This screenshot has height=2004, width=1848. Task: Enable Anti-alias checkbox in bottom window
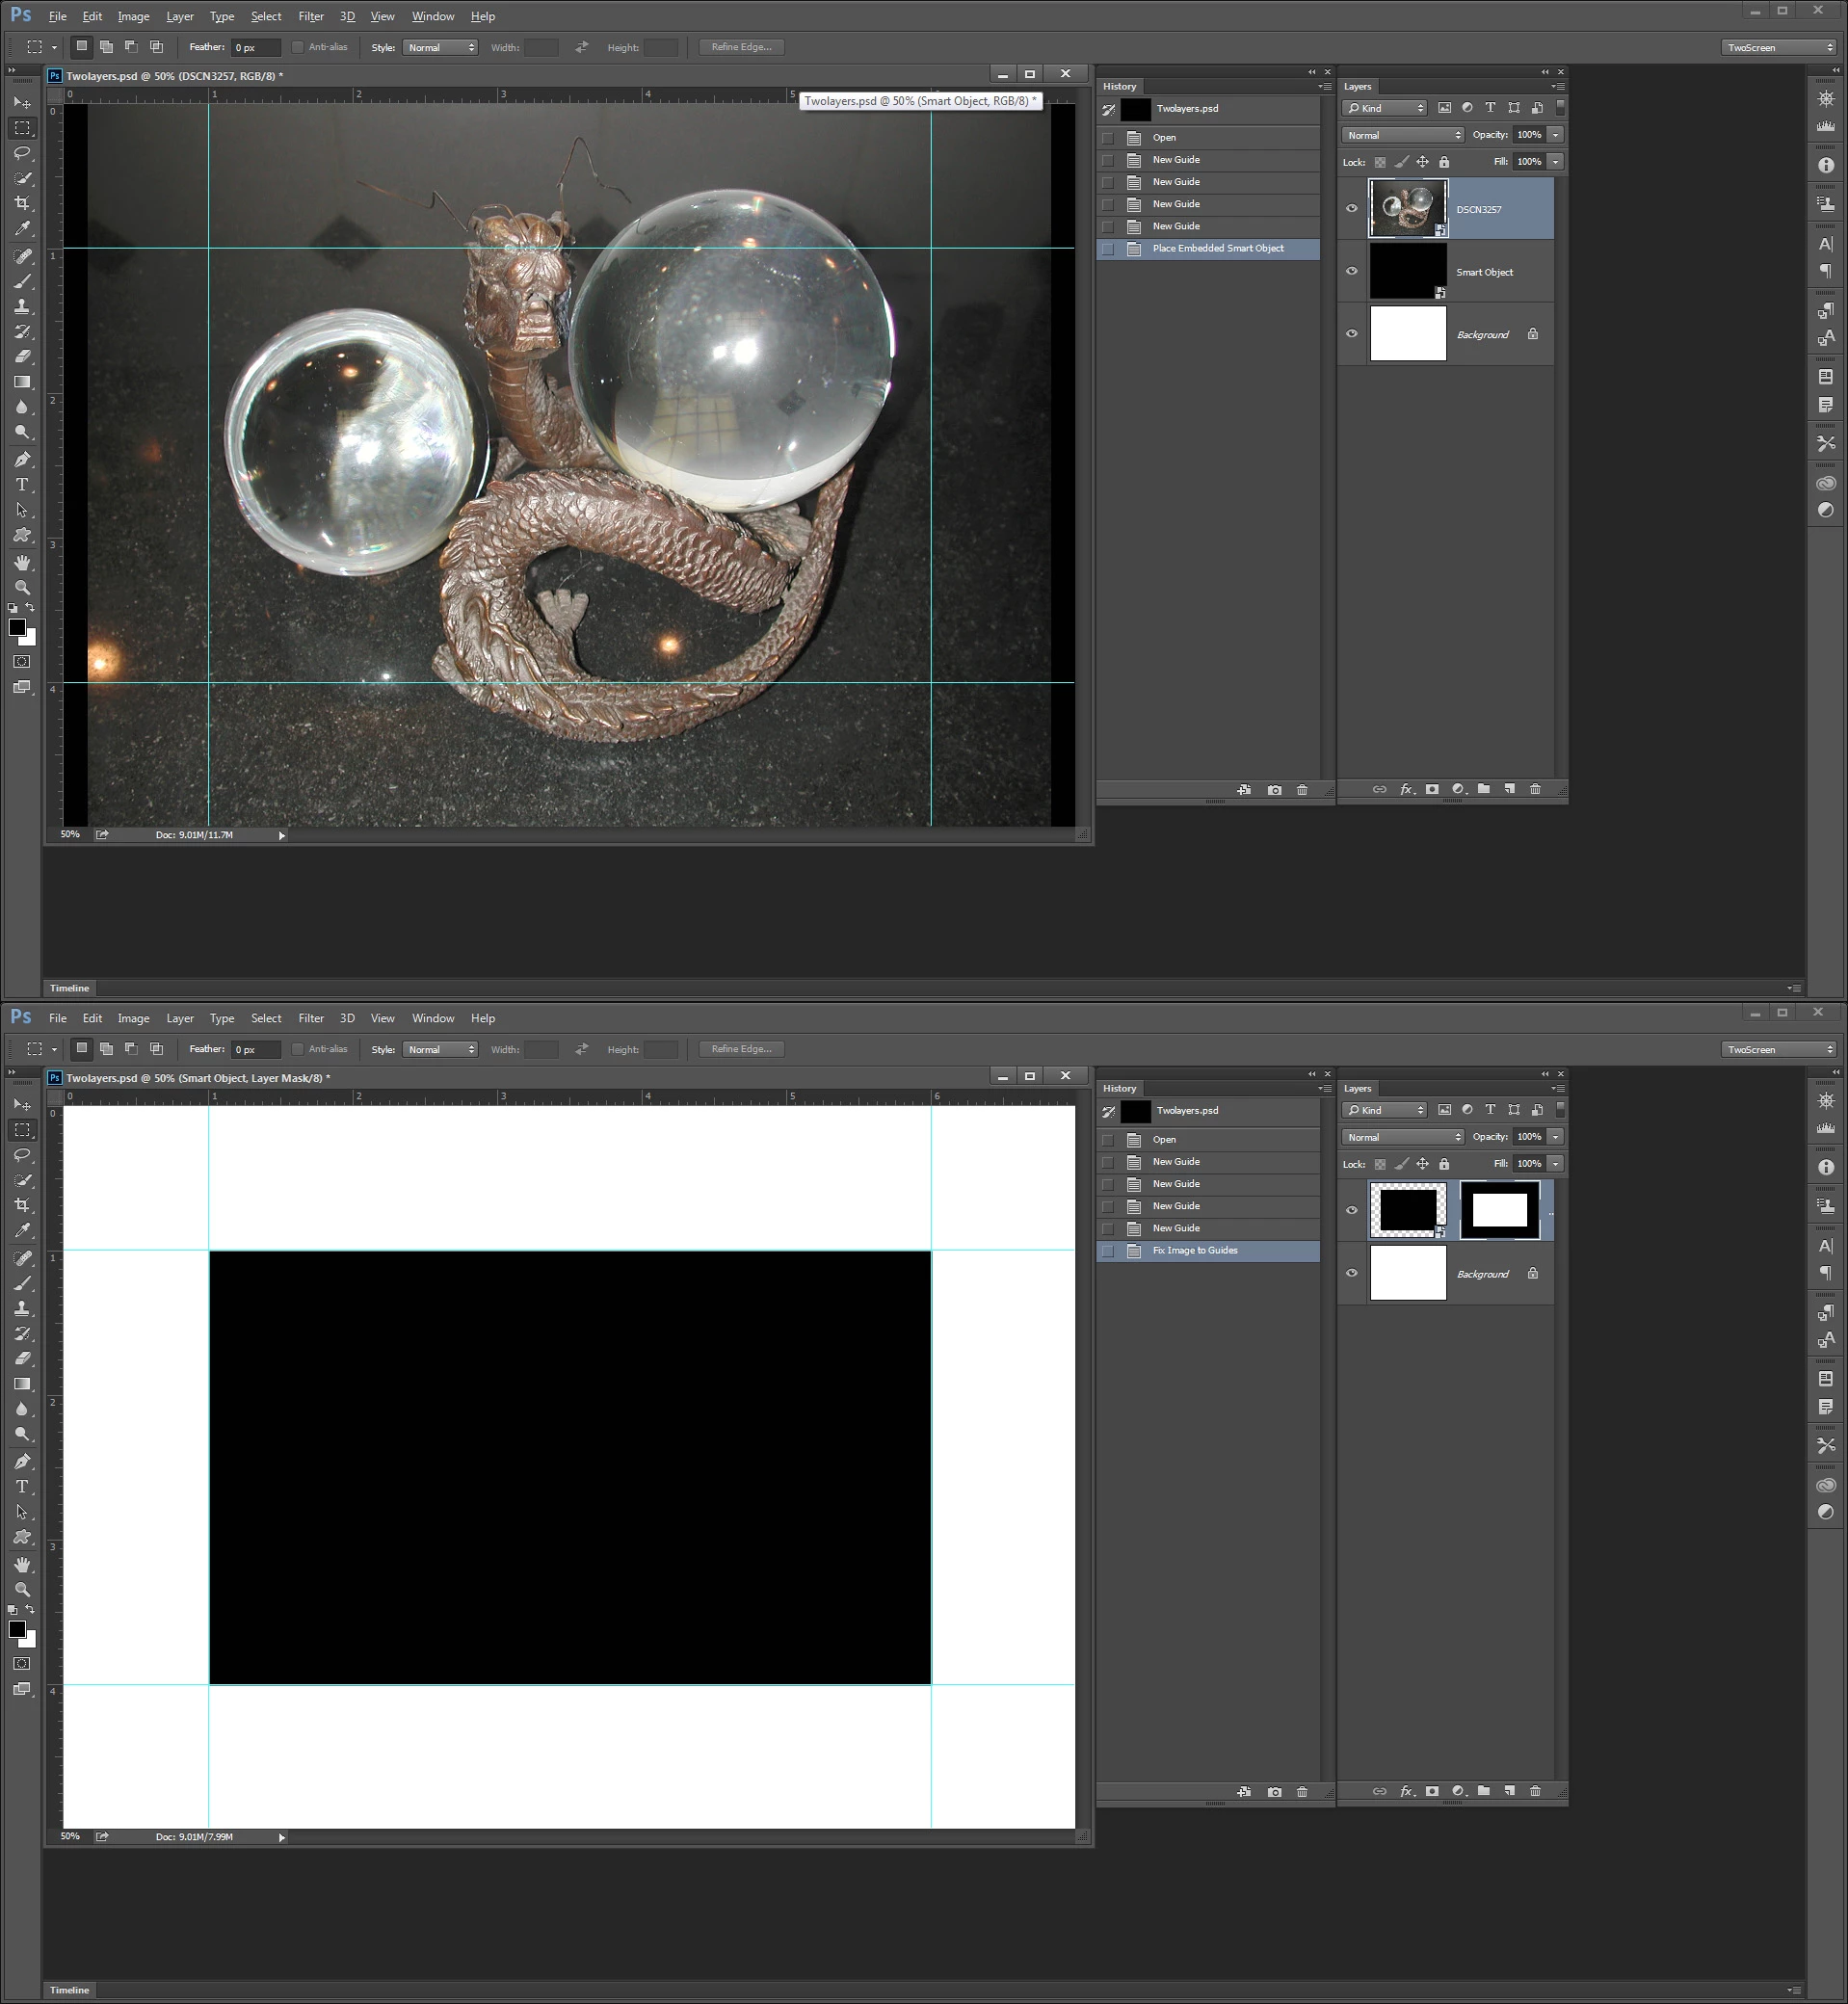click(x=297, y=1049)
